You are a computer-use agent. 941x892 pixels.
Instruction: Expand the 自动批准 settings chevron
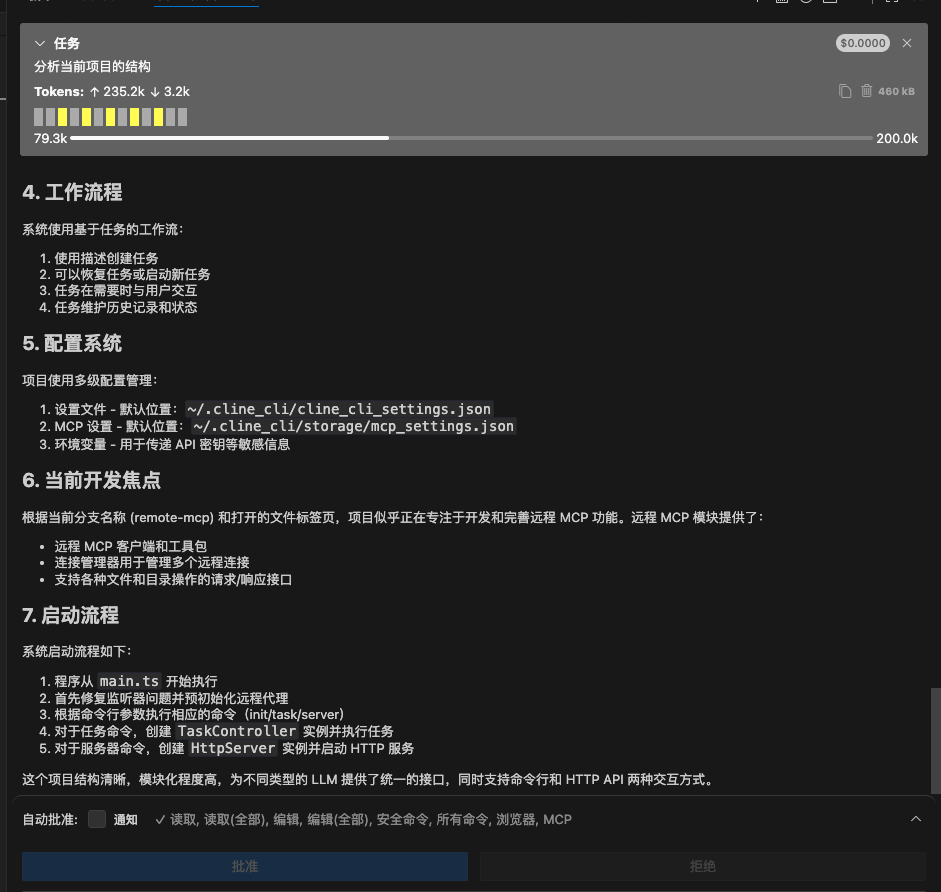(x=915, y=819)
